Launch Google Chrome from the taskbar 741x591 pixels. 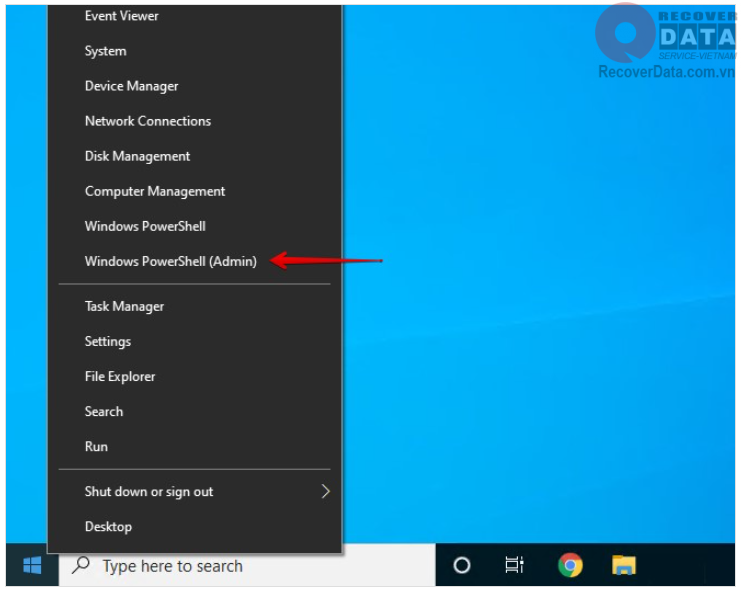coord(570,565)
